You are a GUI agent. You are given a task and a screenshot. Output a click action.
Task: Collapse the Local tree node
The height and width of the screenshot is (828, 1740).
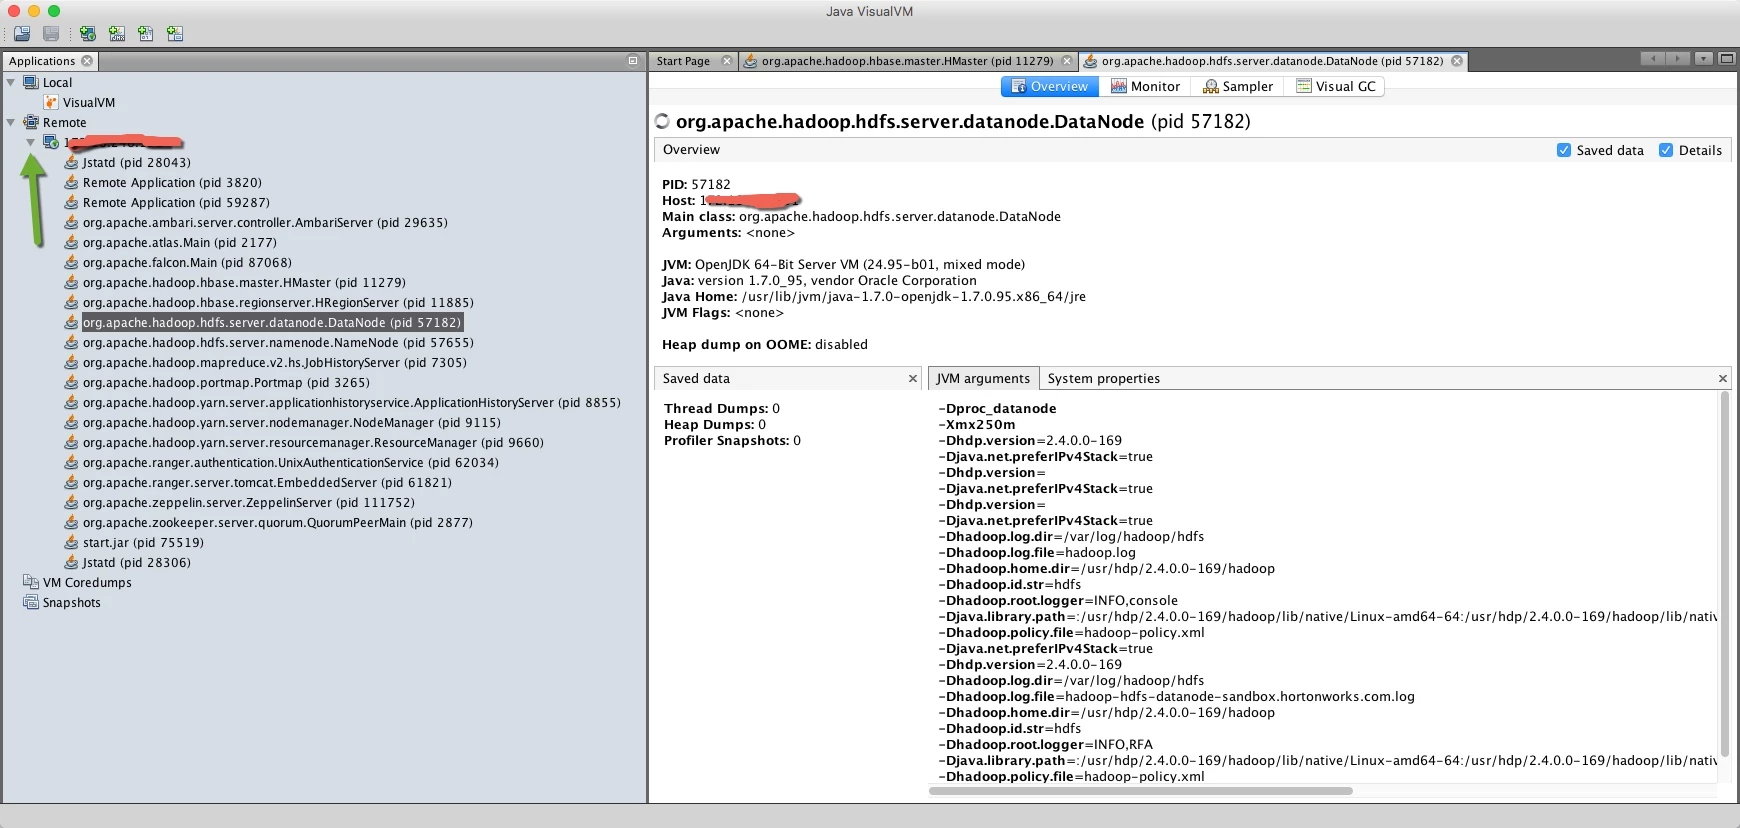[11, 83]
